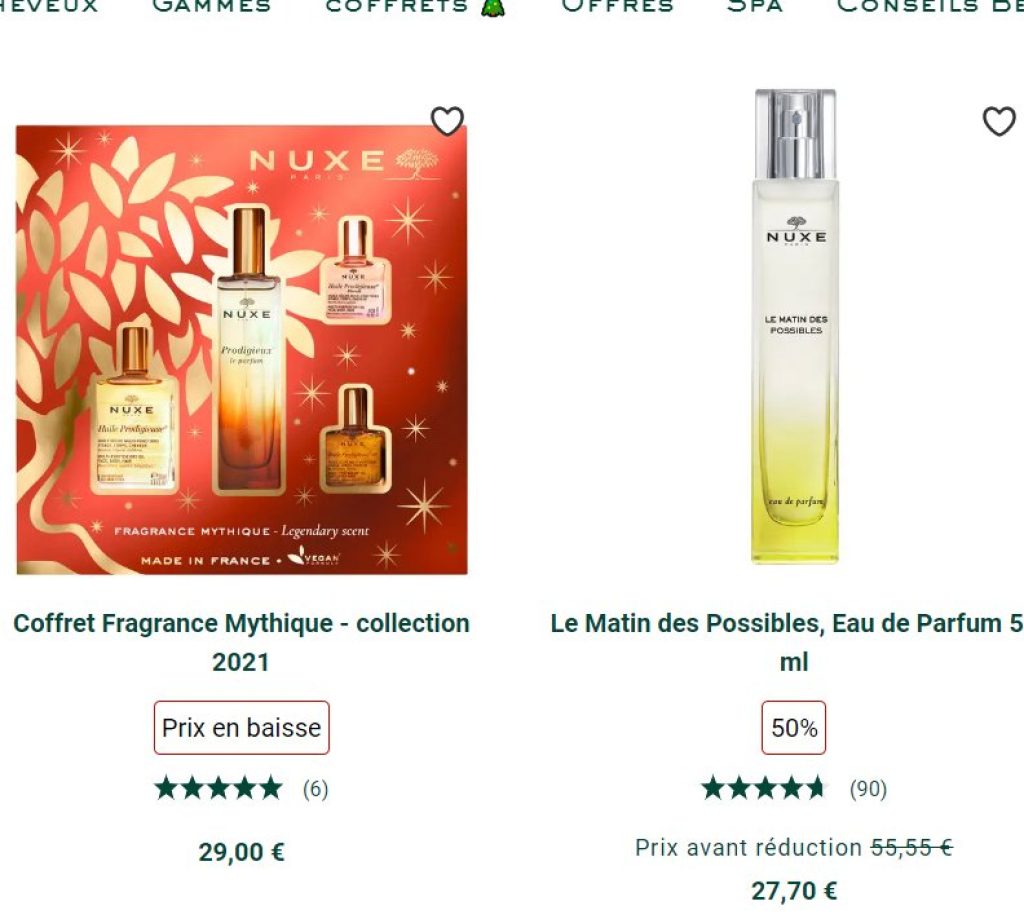Open the (90) reviews count
The width and height of the screenshot is (1024, 919).
coord(868,789)
